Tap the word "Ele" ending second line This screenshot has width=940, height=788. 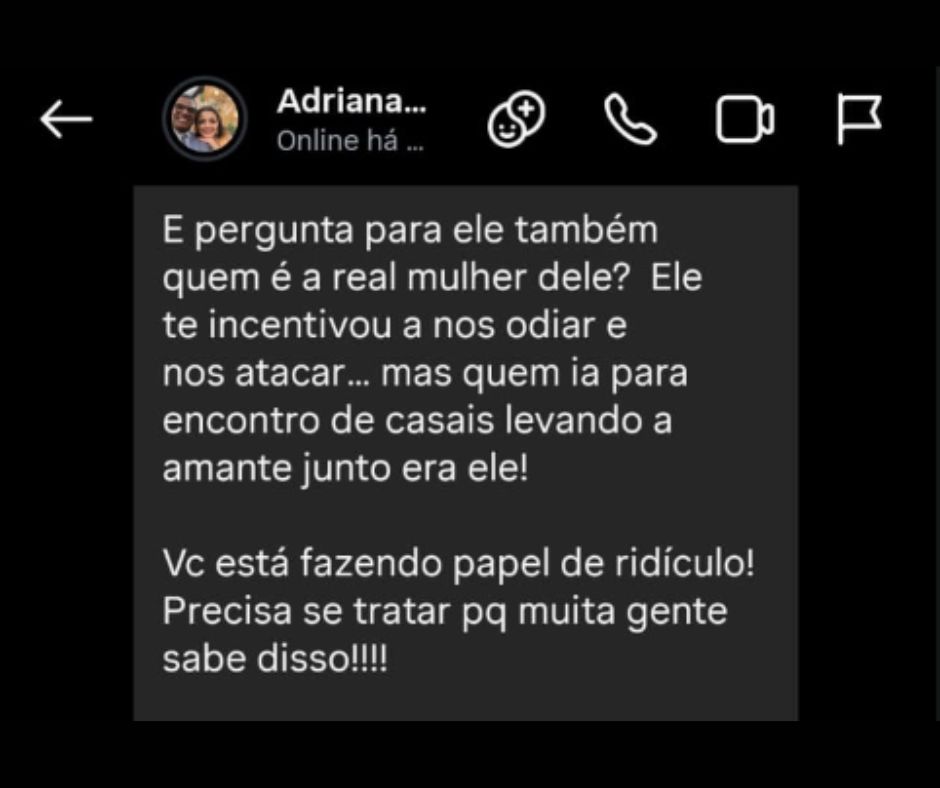[676, 278]
